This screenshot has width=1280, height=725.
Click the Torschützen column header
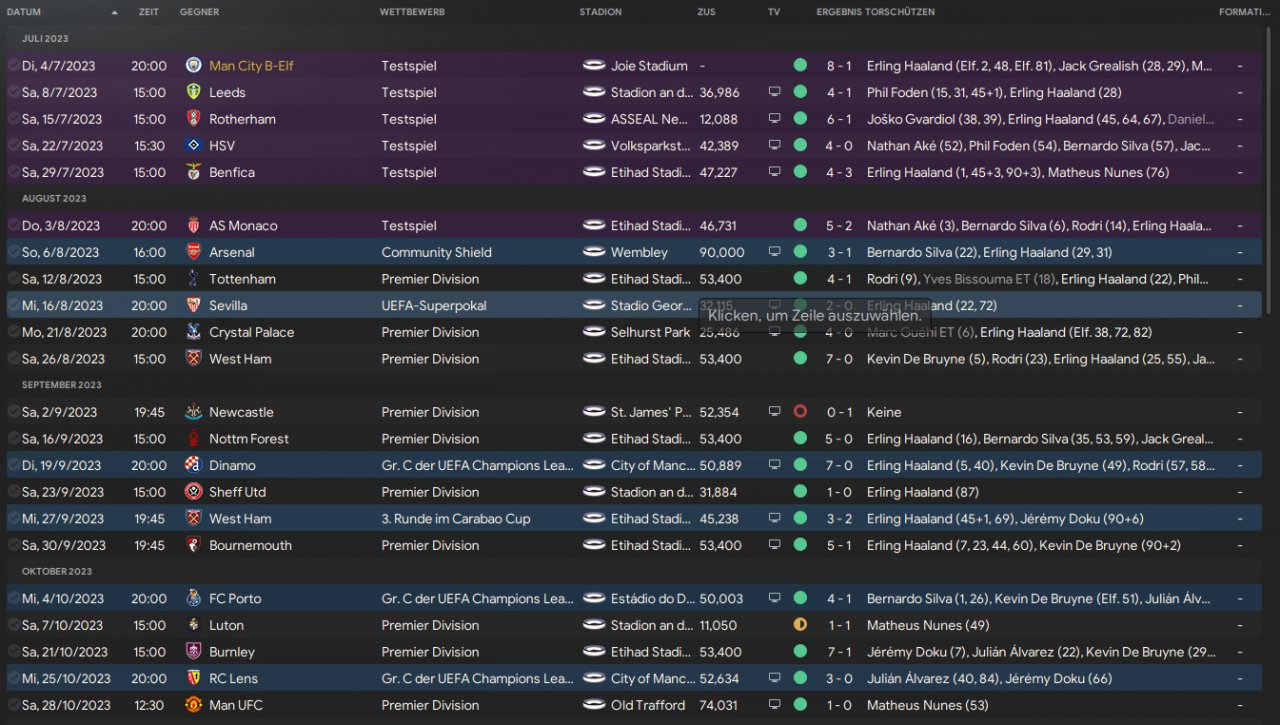pos(900,12)
